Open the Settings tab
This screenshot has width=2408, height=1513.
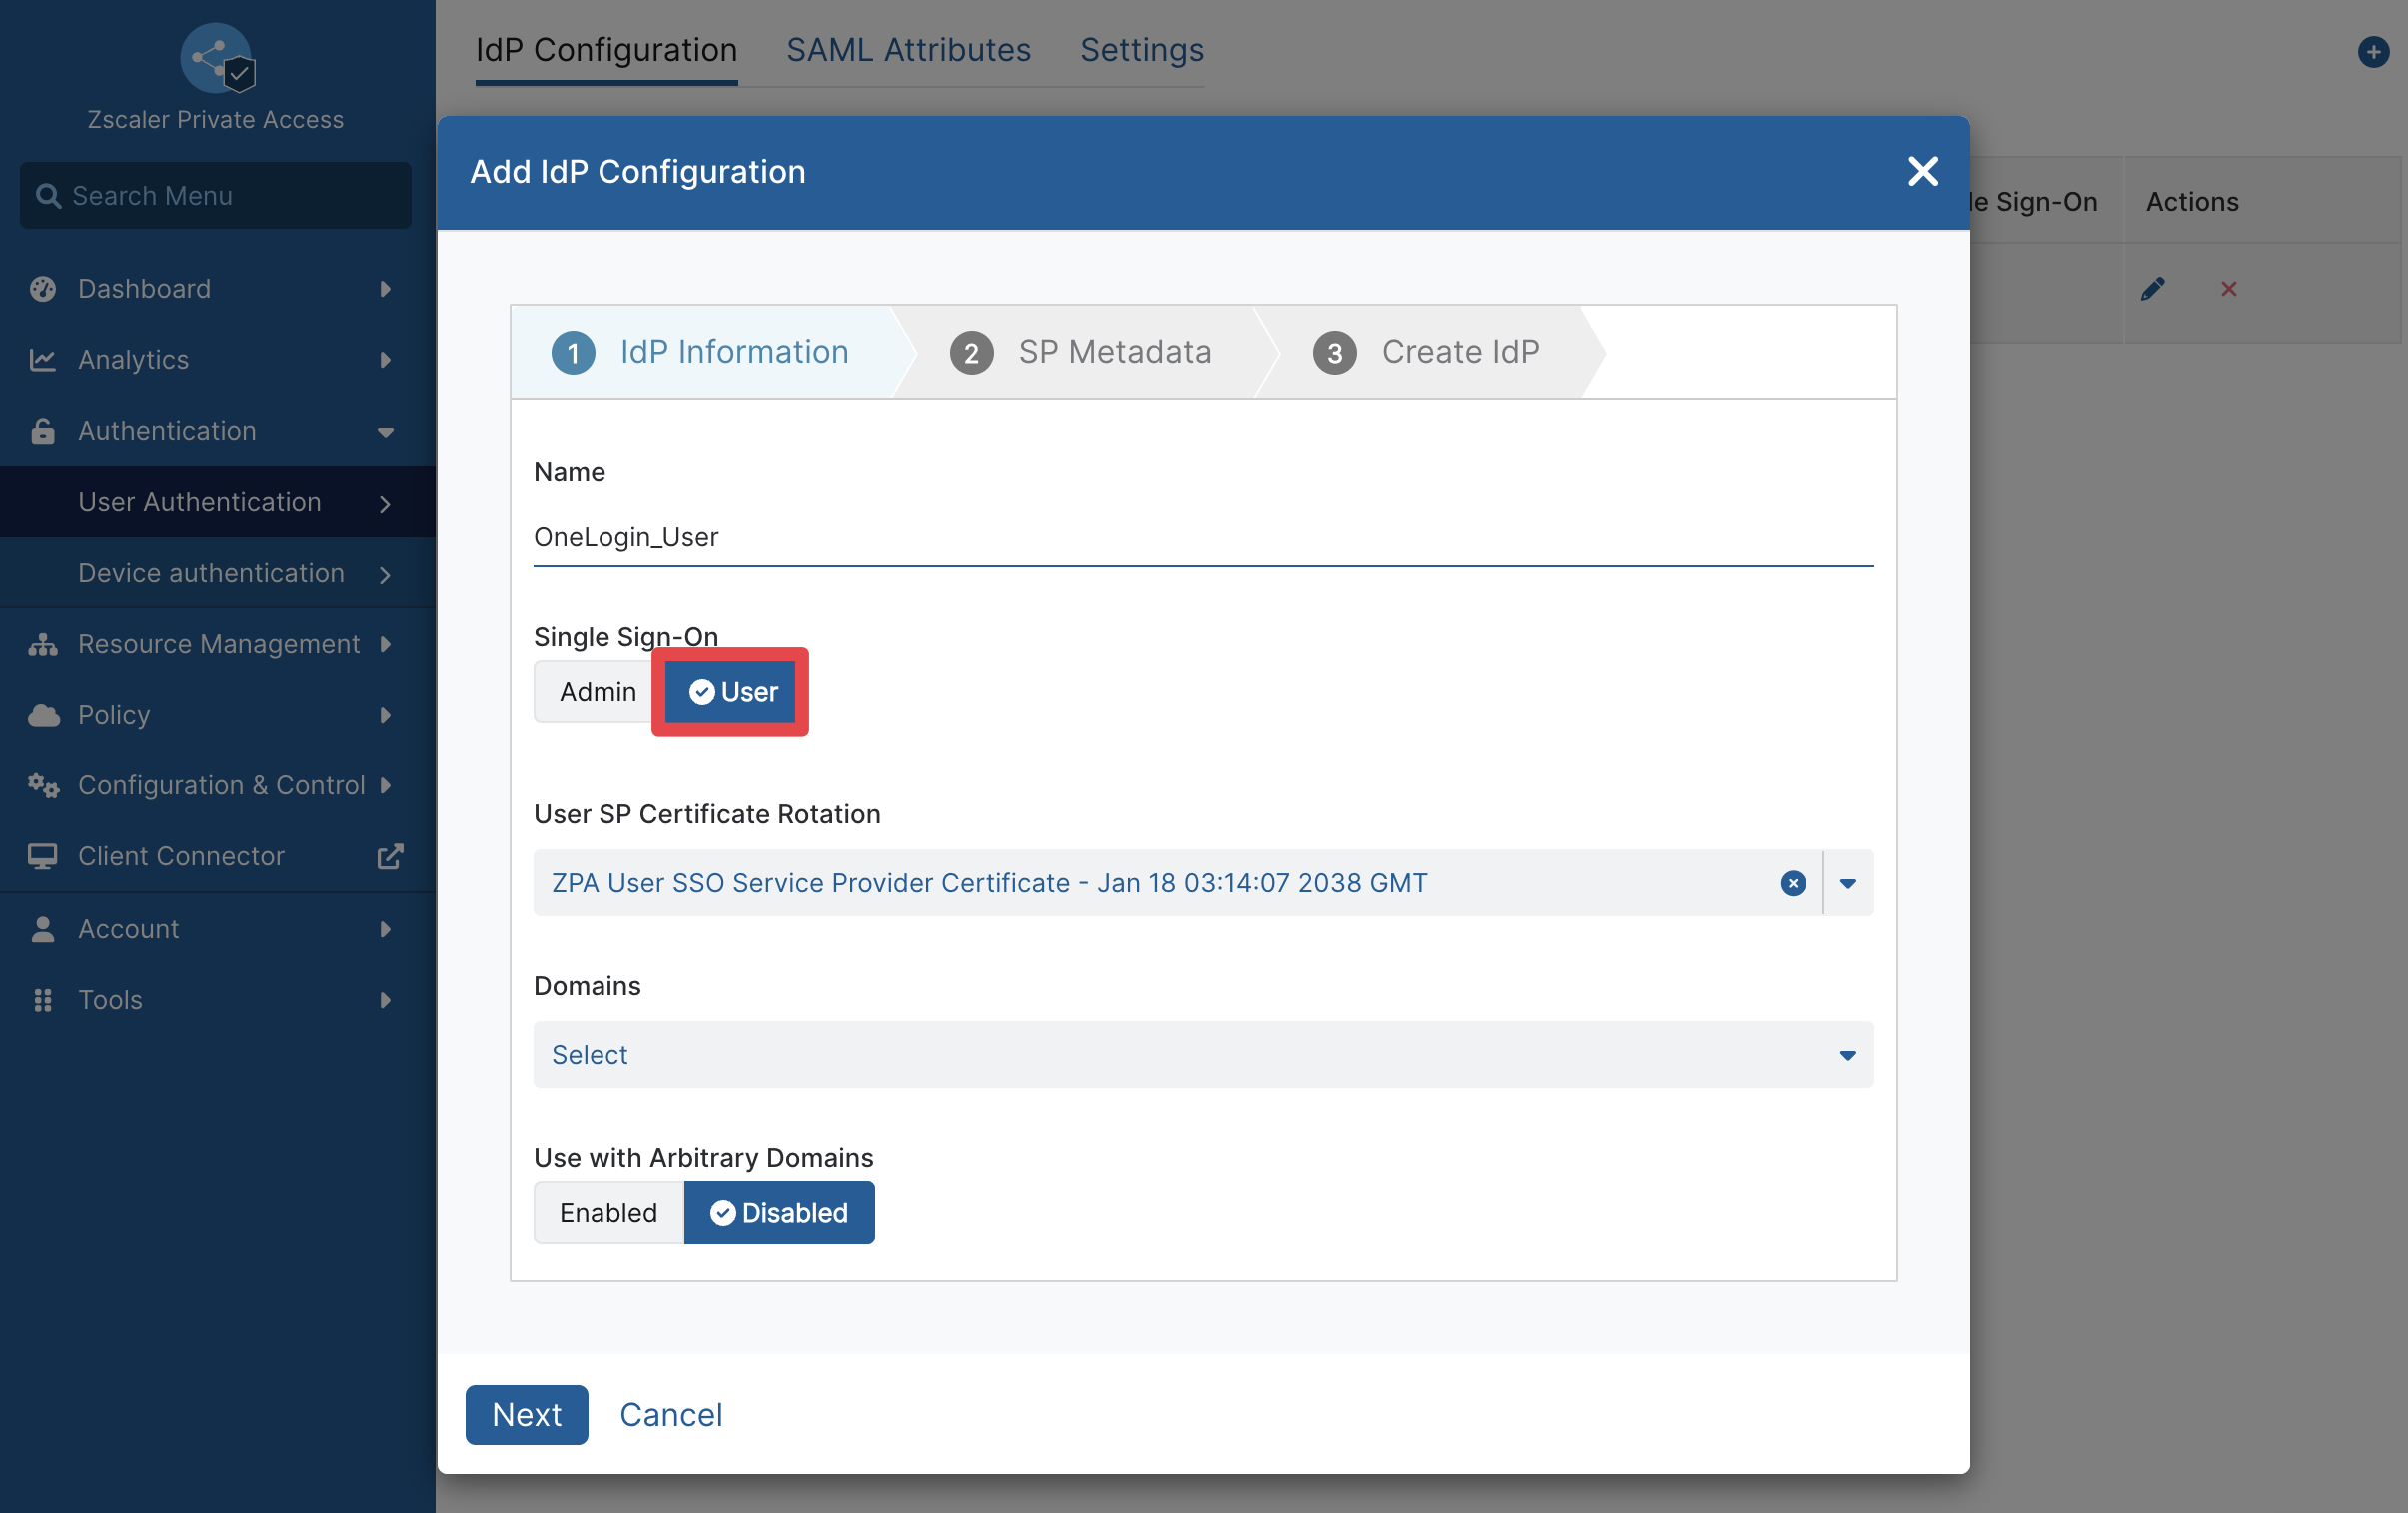[1142, 50]
